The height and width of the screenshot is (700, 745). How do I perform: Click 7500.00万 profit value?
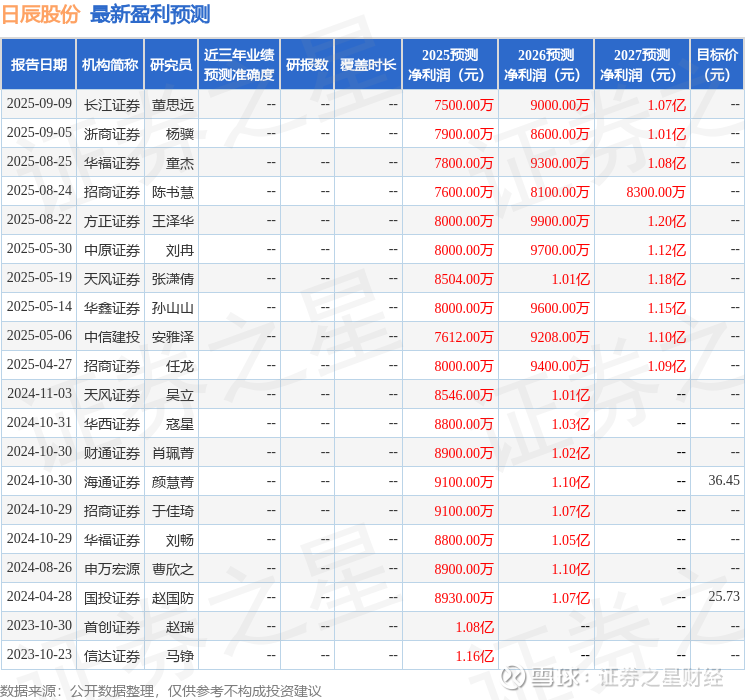click(464, 105)
